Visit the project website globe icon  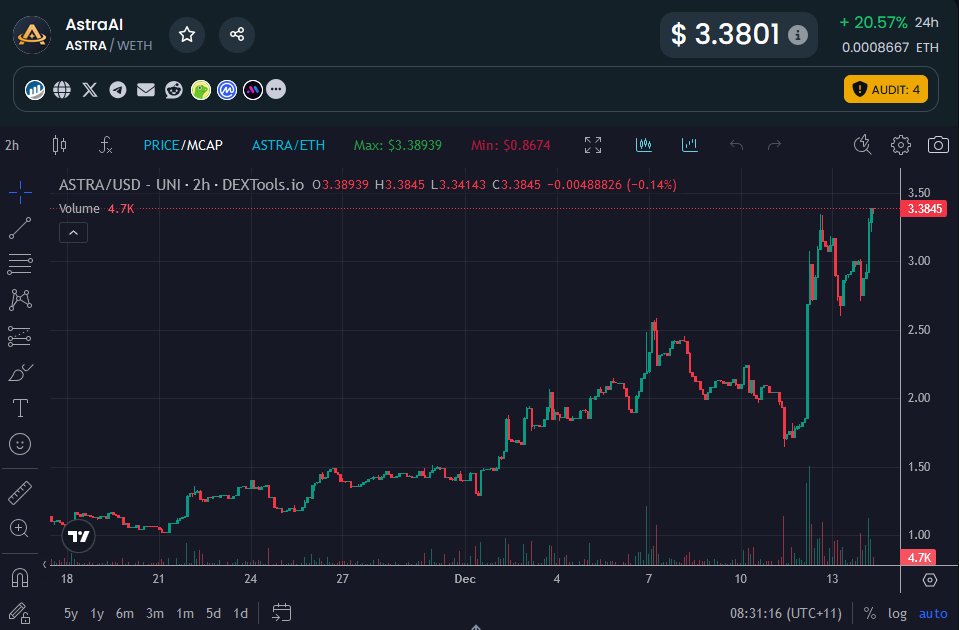pyautogui.click(x=62, y=90)
